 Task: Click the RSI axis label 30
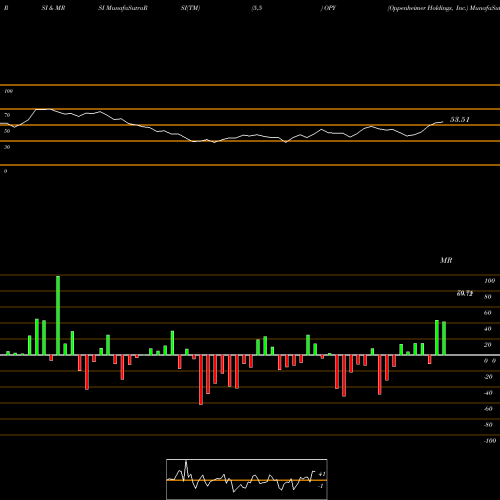click(x=7, y=147)
